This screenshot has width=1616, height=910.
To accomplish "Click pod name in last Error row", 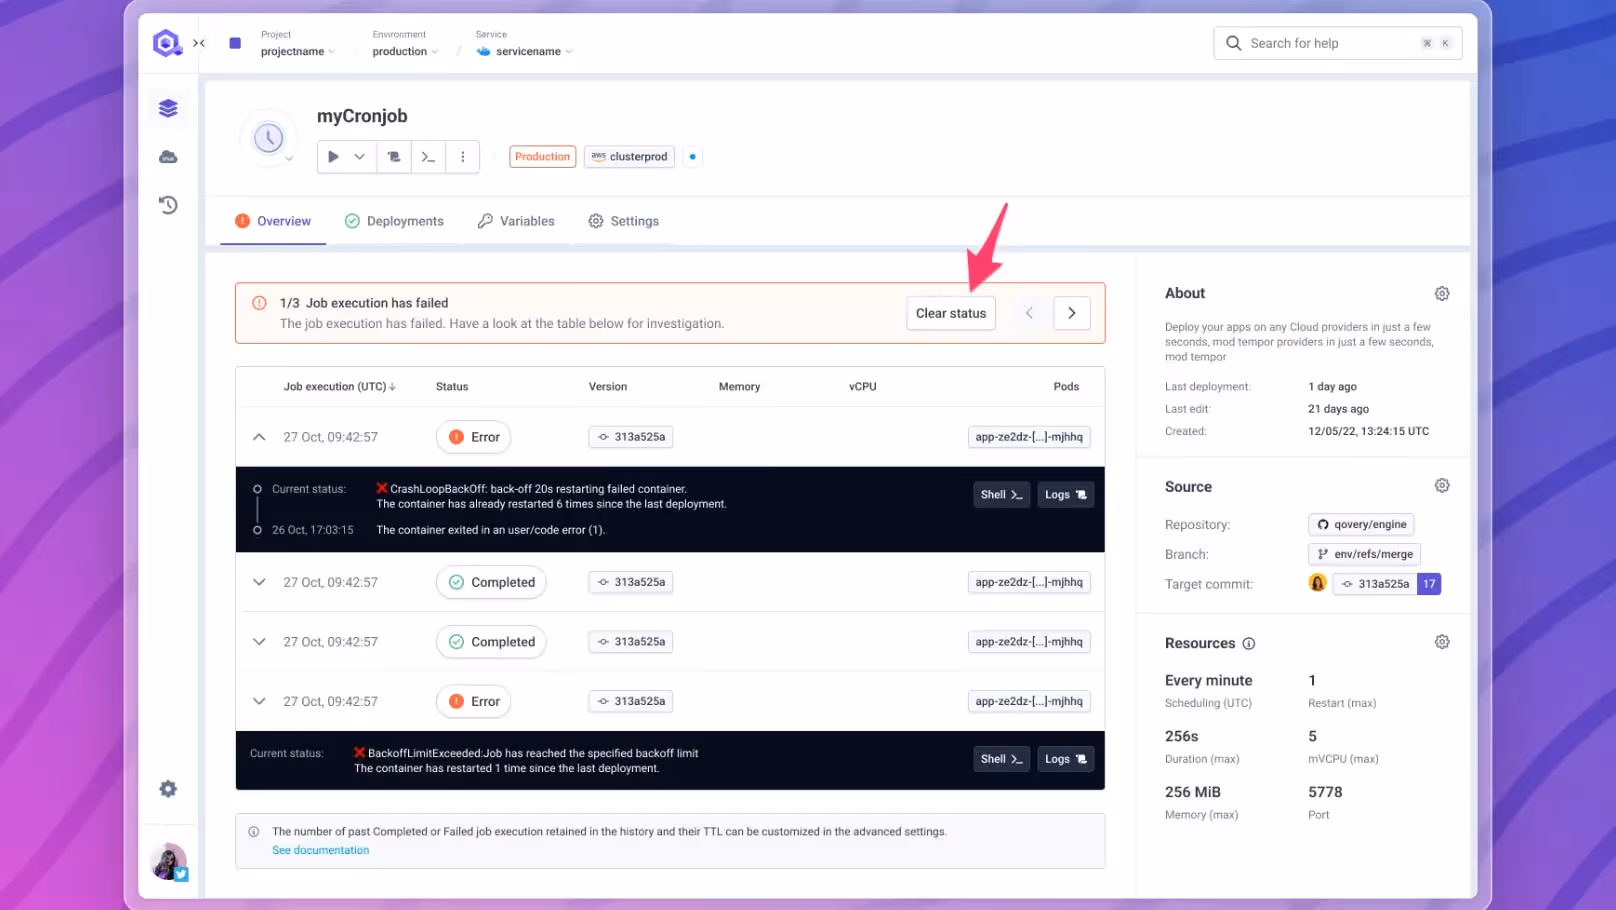I will [x=1029, y=701].
